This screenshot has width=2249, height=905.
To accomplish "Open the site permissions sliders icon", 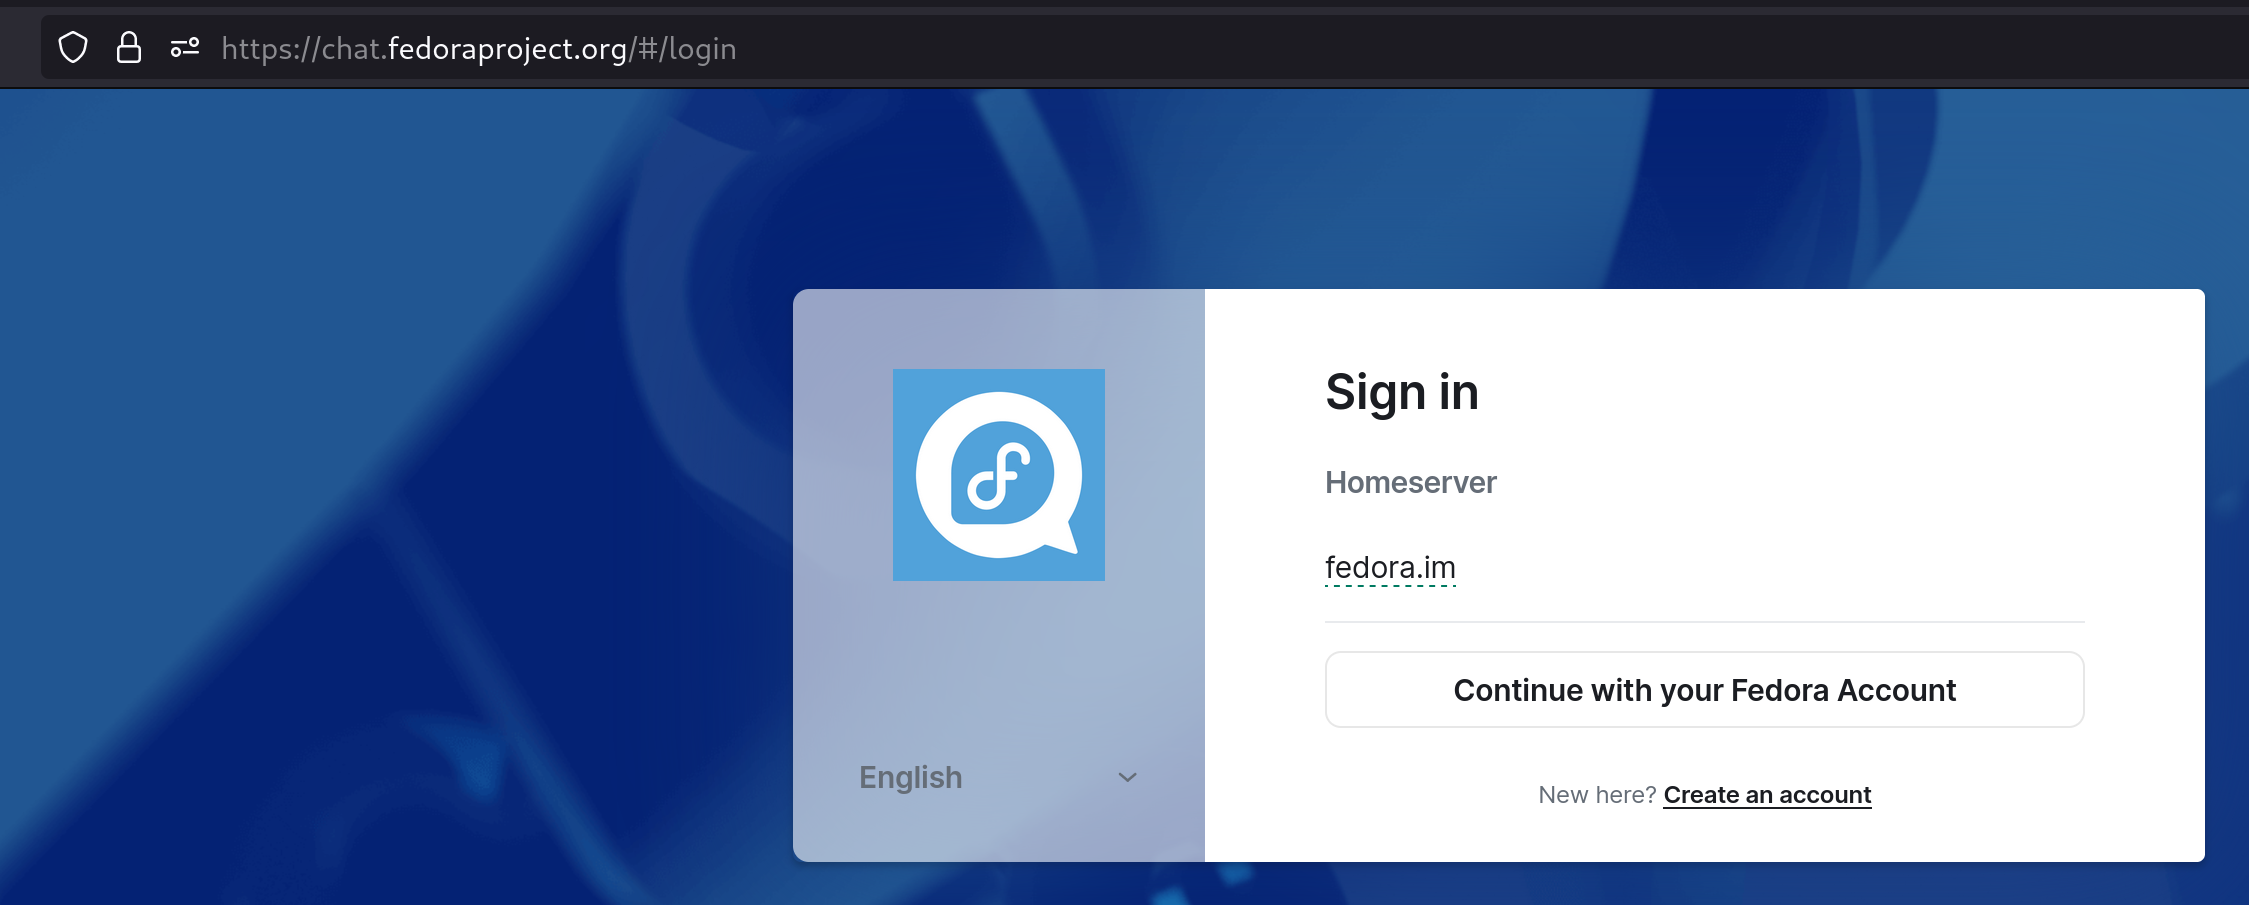I will pos(185,48).
